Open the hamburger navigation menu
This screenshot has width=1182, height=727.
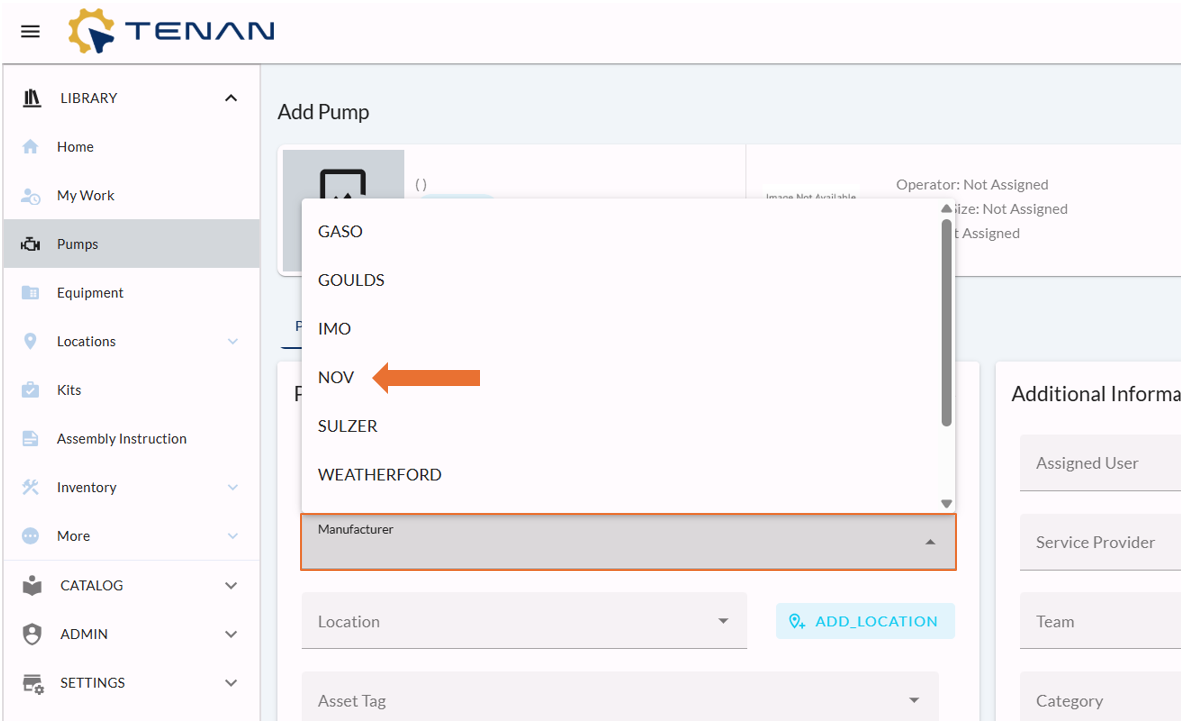tap(30, 32)
